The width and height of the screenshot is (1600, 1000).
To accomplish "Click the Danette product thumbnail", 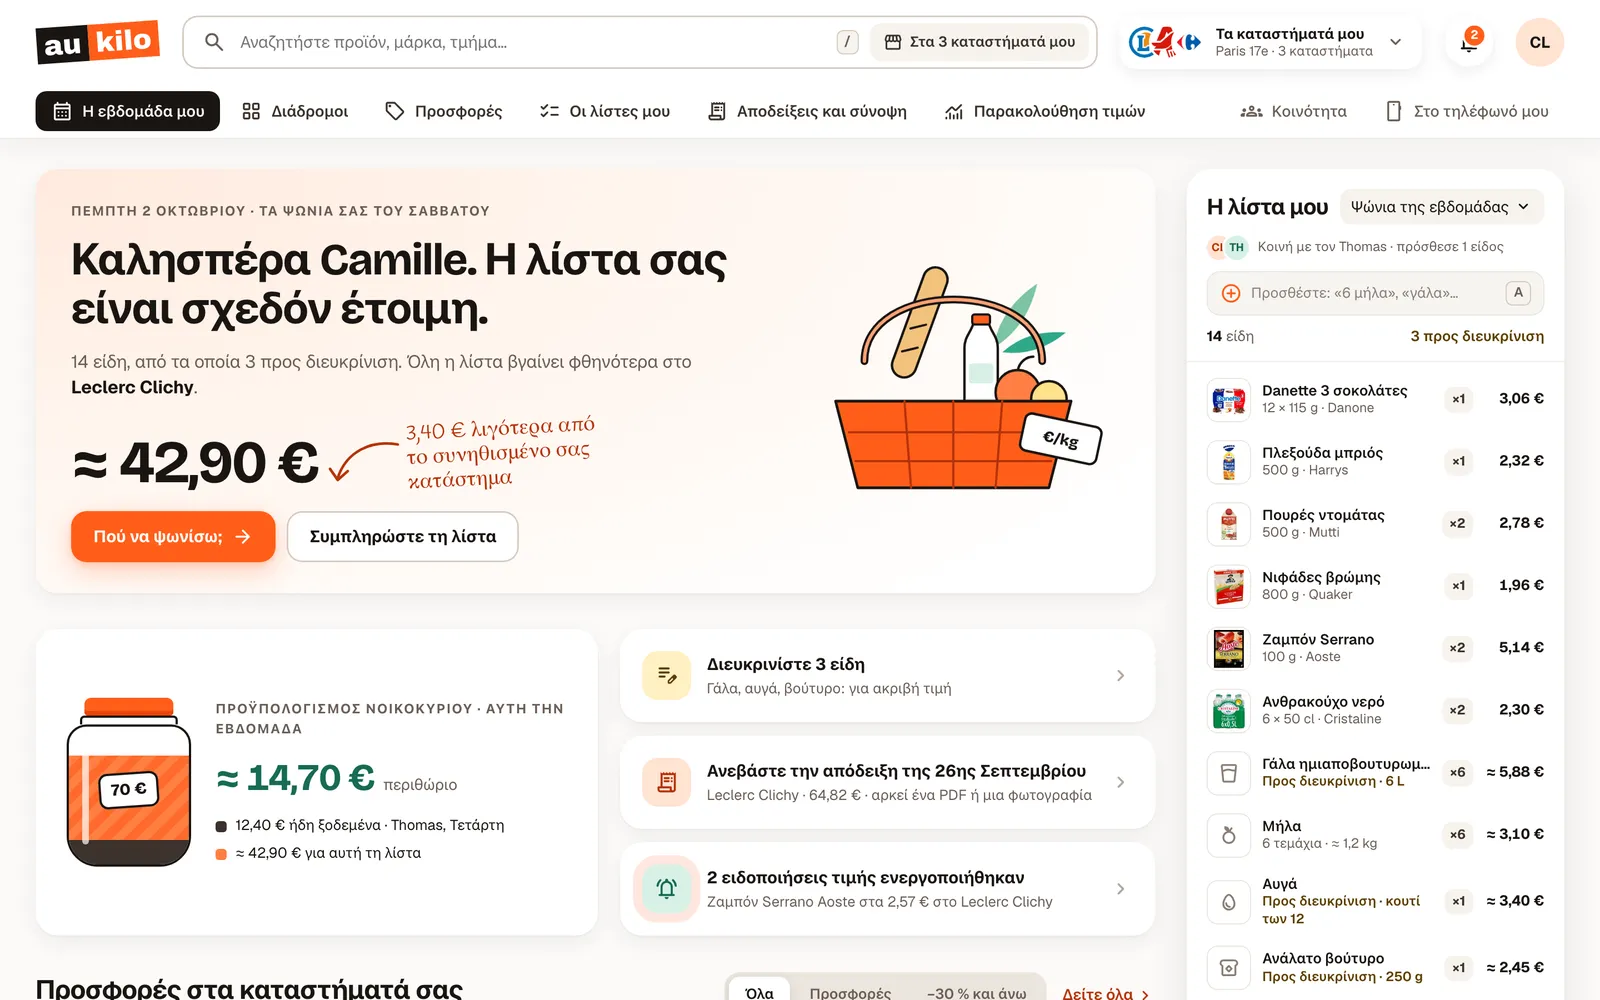I will click(1229, 399).
